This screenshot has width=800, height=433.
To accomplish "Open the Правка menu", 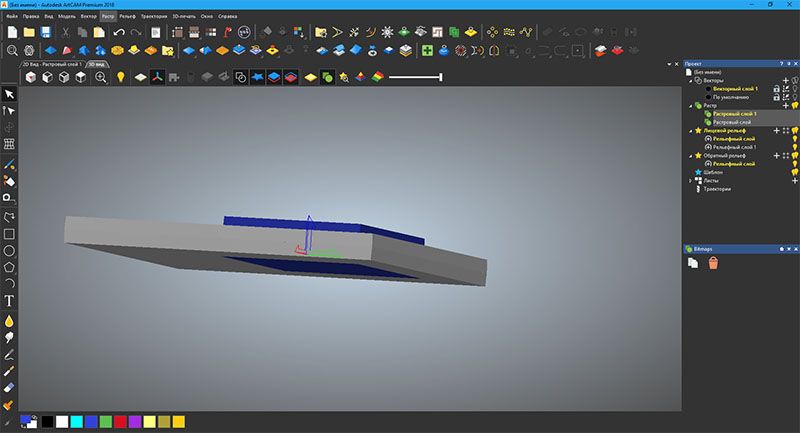I will pyautogui.click(x=31, y=16).
